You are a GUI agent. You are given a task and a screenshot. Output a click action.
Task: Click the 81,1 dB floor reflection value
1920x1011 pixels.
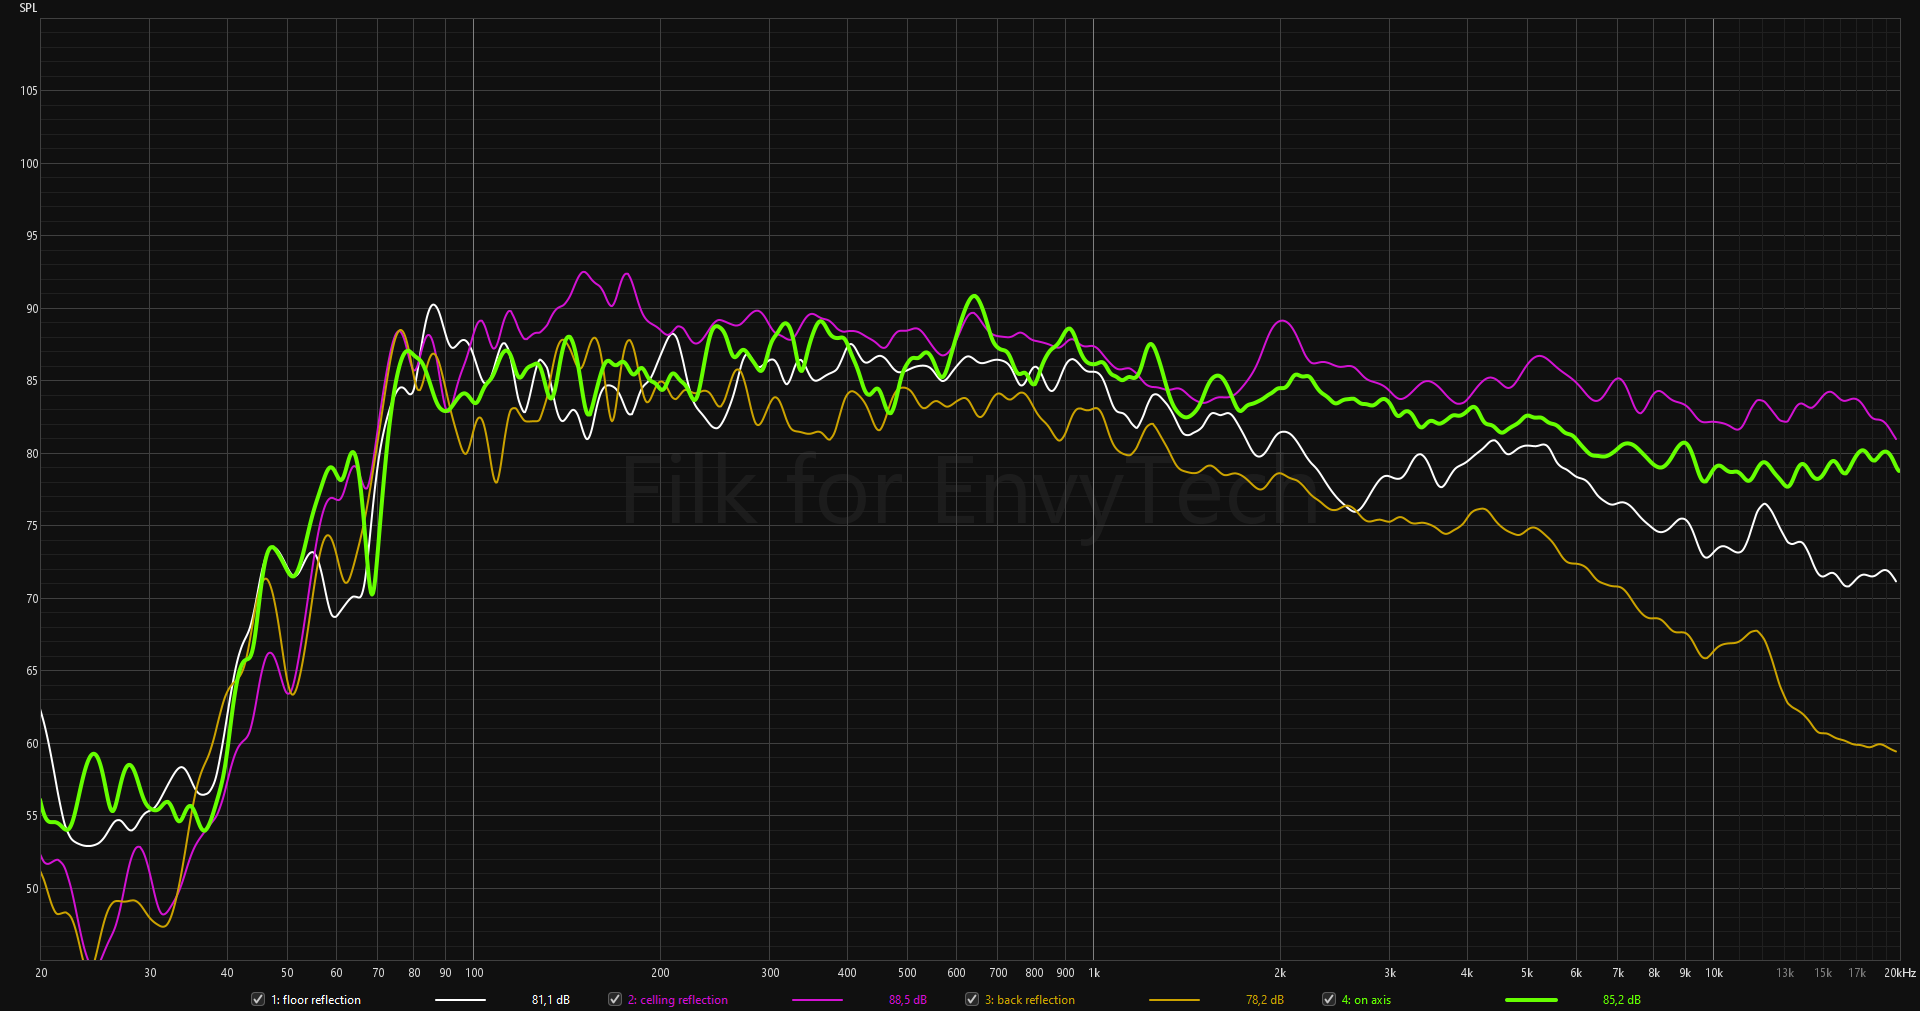(551, 1000)
